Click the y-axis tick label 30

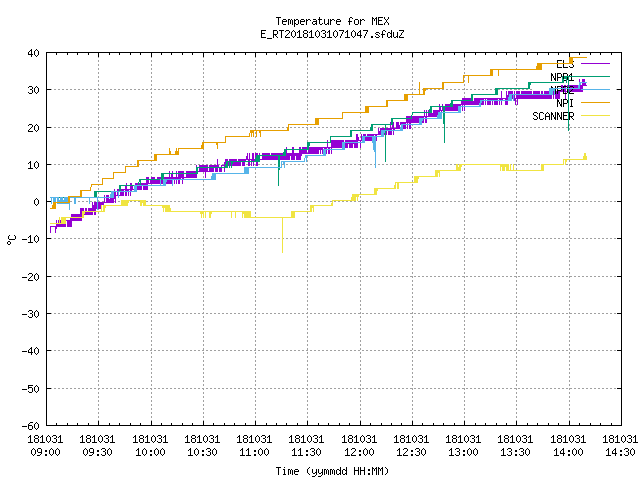click(x=33, y=90)
